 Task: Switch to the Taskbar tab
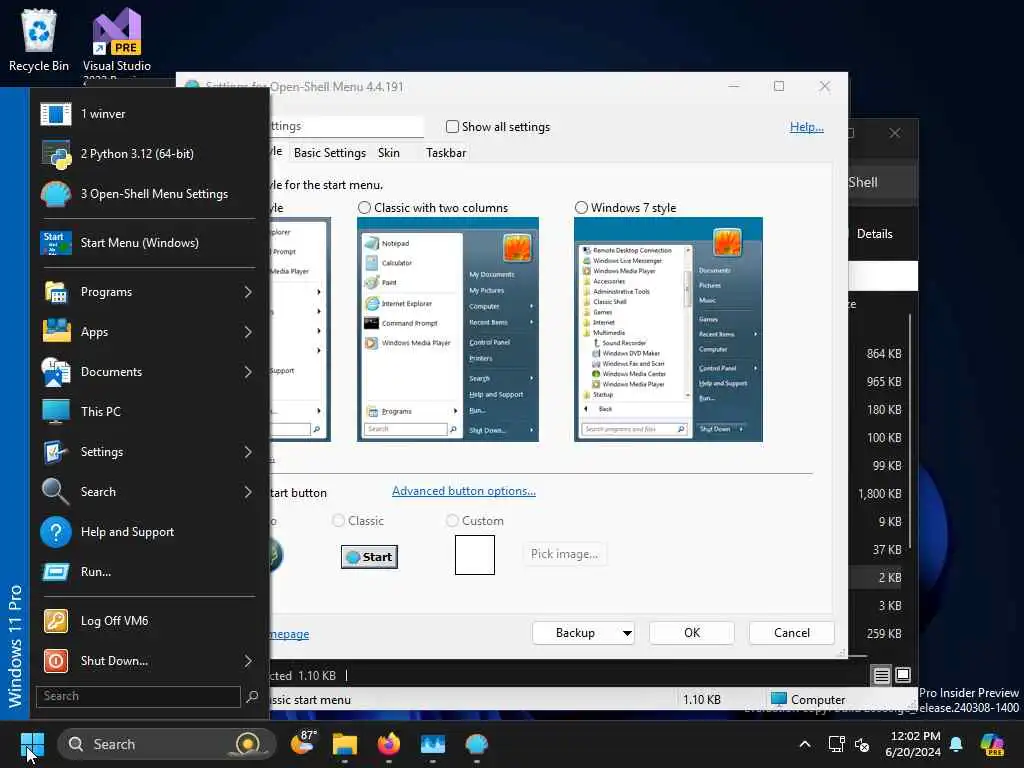click(446, 153)
